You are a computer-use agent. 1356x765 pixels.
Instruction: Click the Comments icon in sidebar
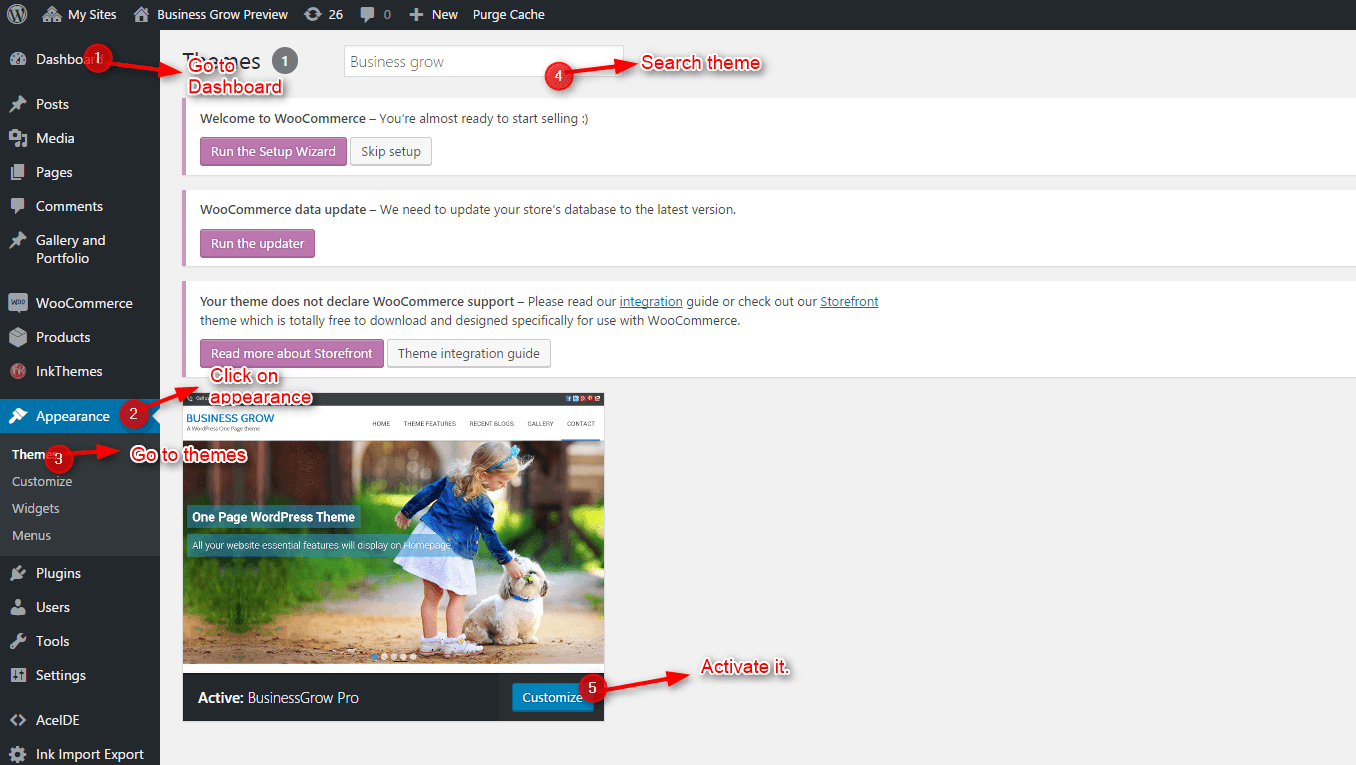18,206
